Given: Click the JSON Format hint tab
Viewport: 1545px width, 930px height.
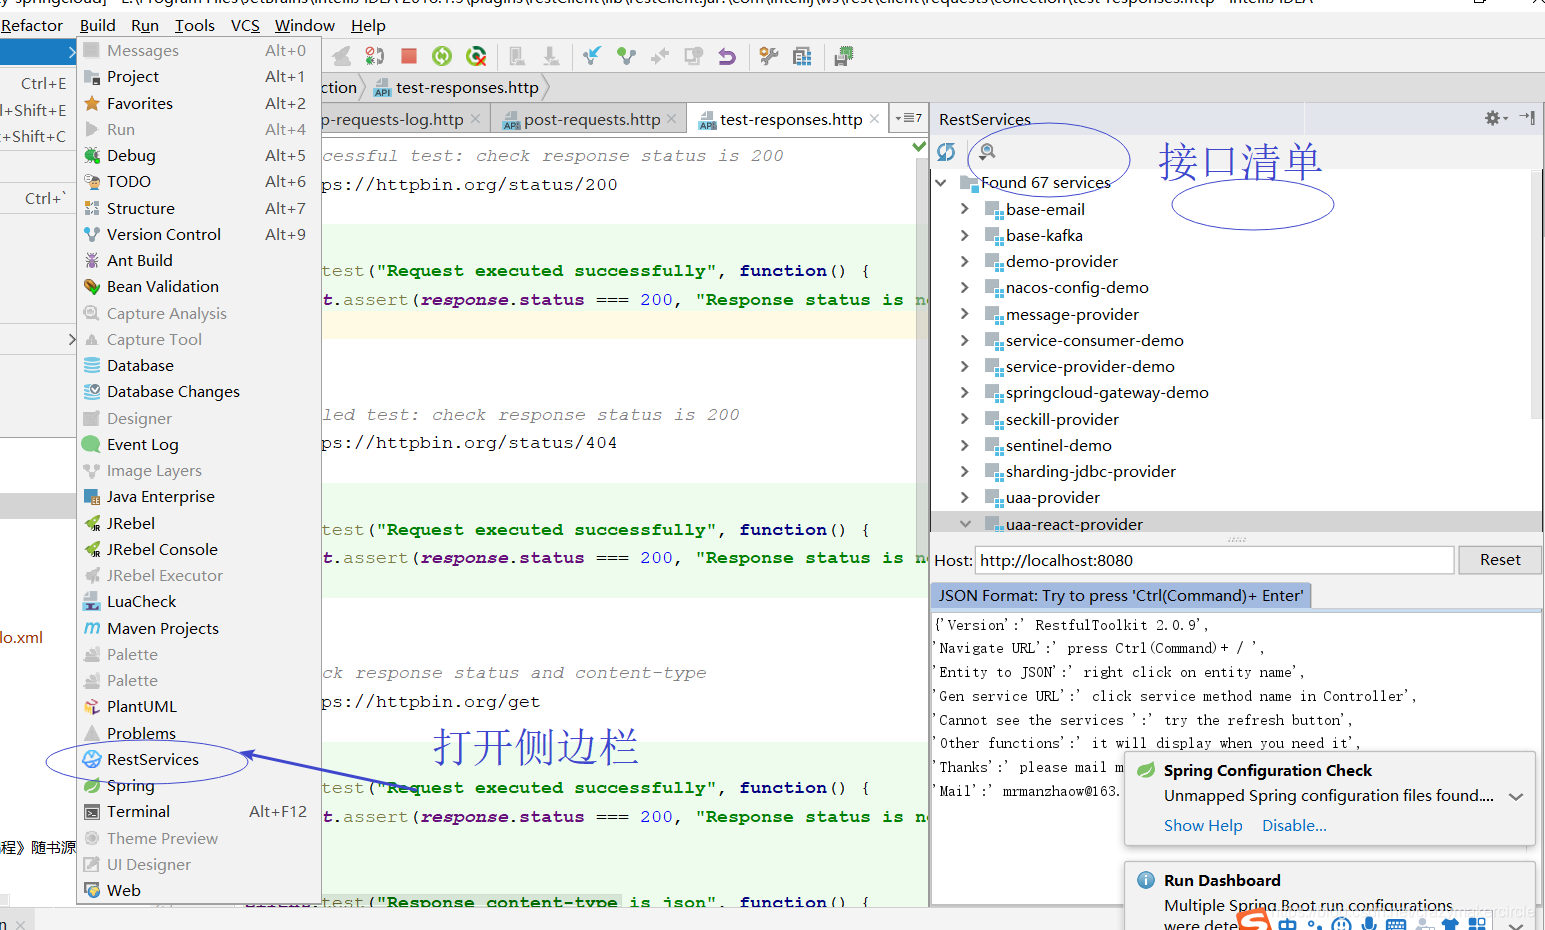Looking at the screenshot, I should point(1121,596).
